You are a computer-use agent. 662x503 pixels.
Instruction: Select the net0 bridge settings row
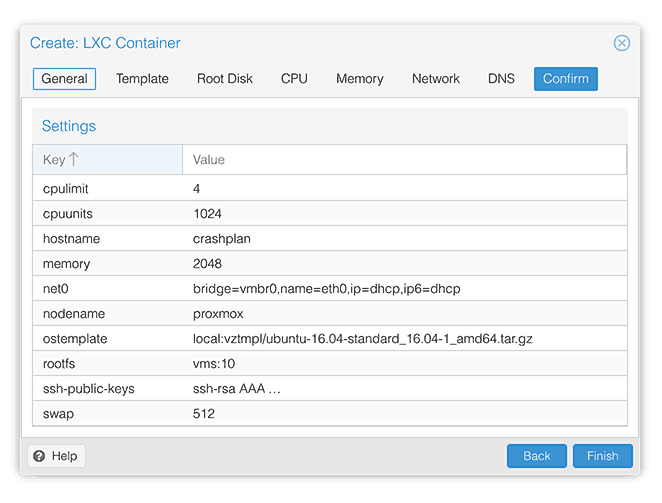pos(330,289)
